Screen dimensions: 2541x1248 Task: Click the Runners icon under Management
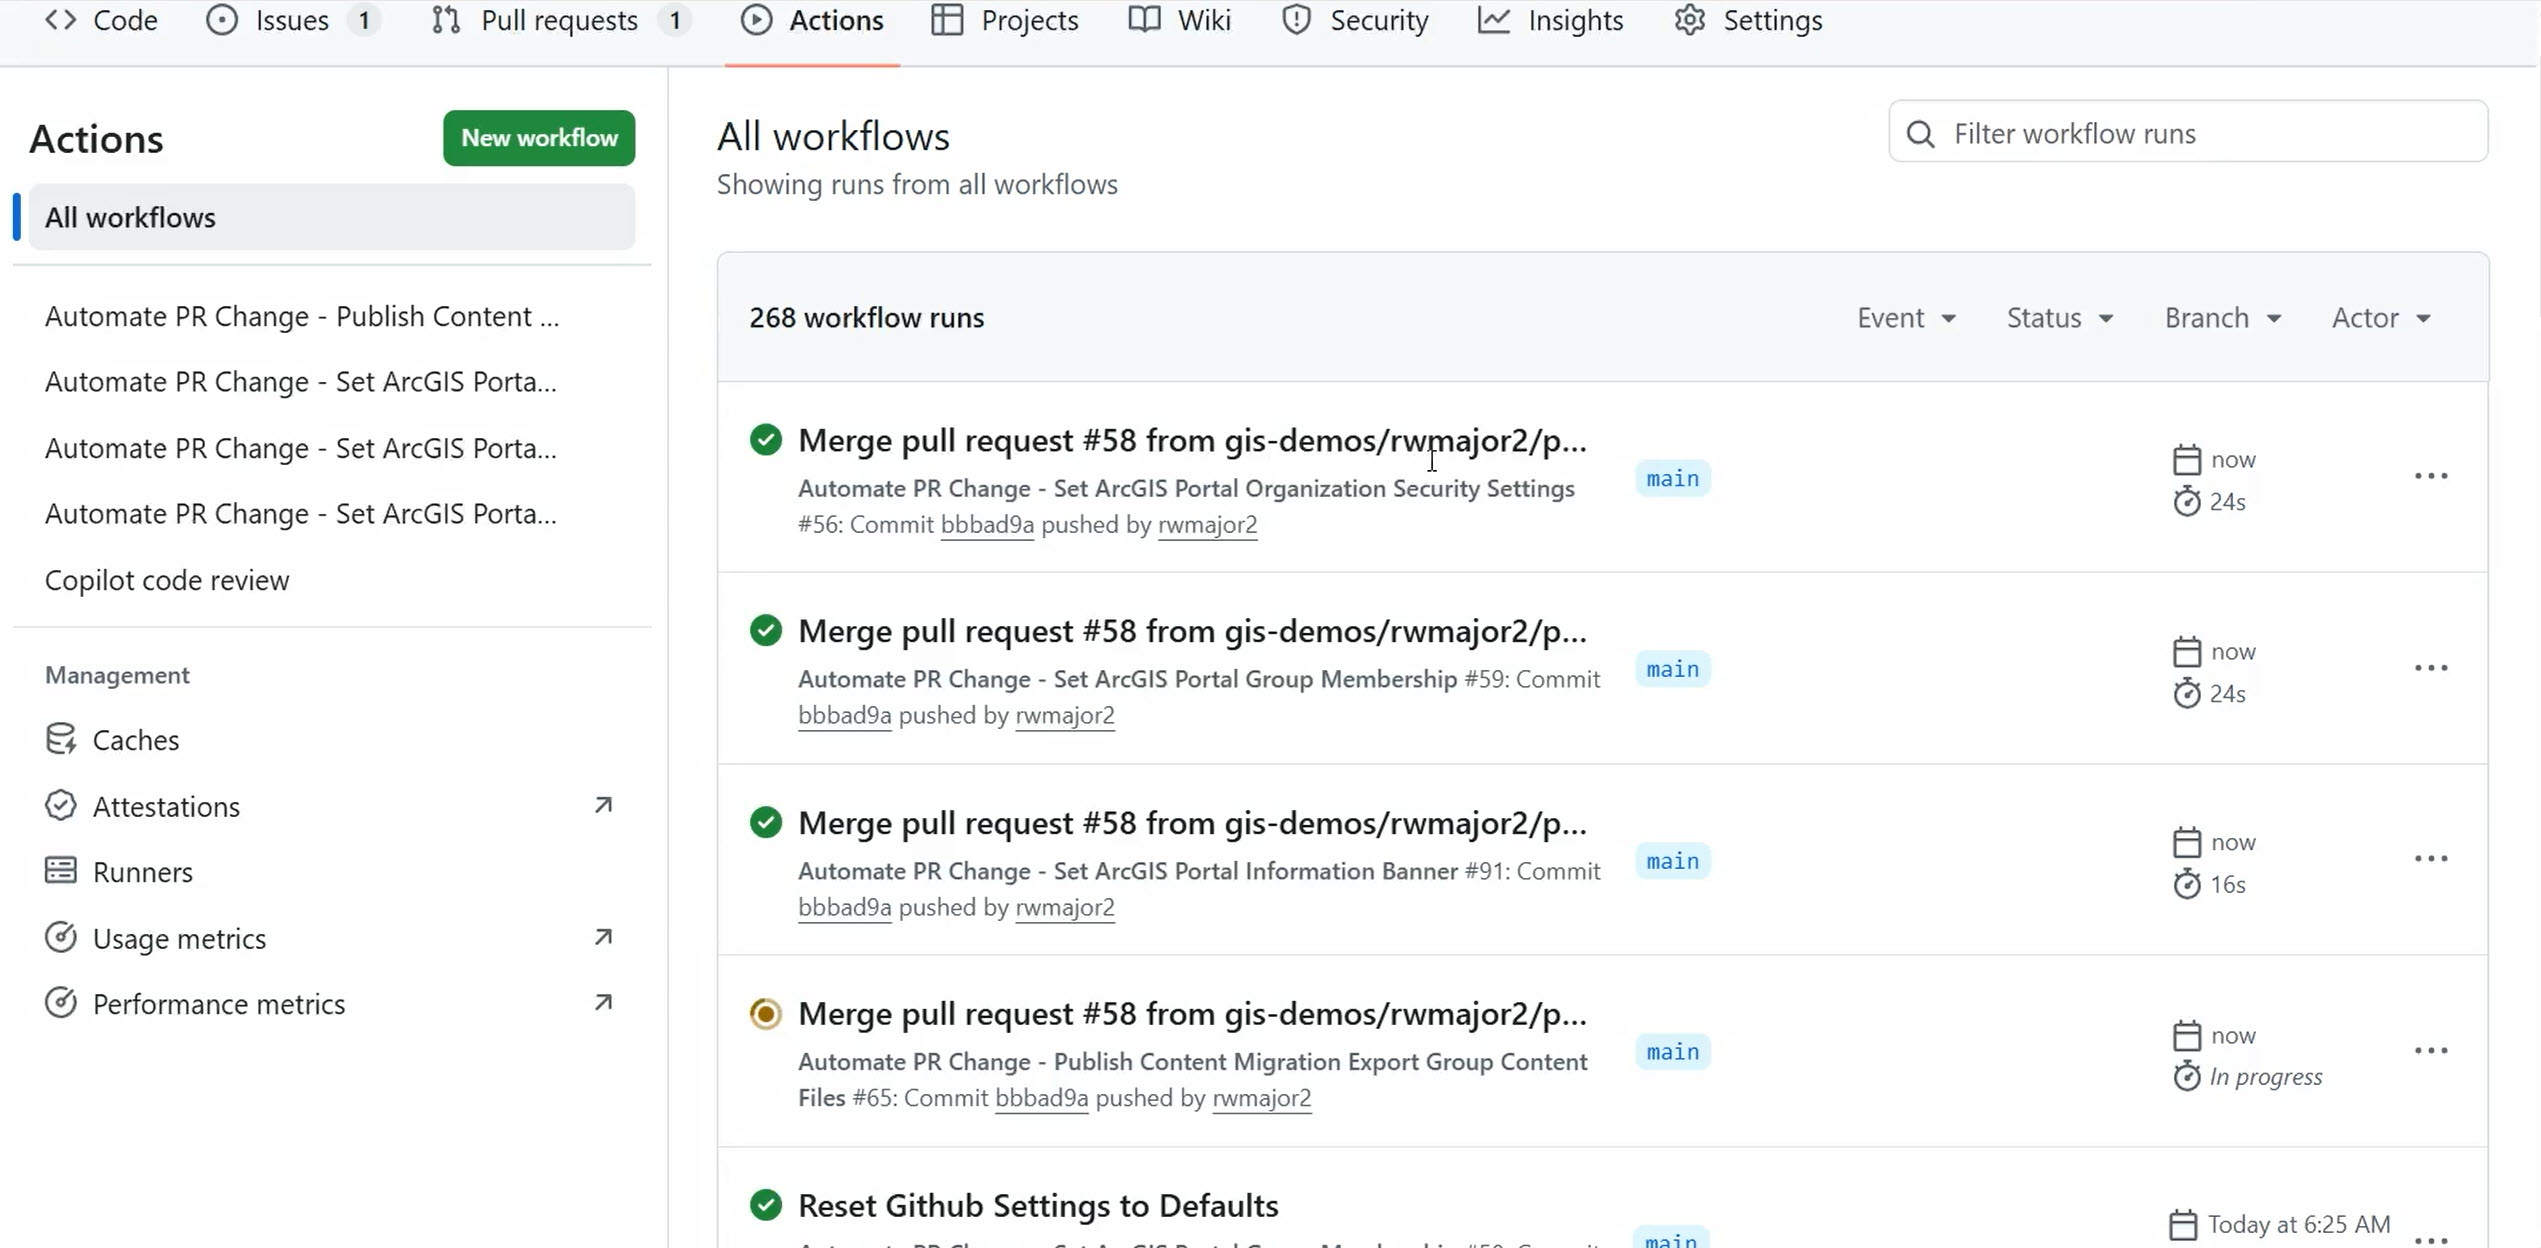tap(61, 870)
